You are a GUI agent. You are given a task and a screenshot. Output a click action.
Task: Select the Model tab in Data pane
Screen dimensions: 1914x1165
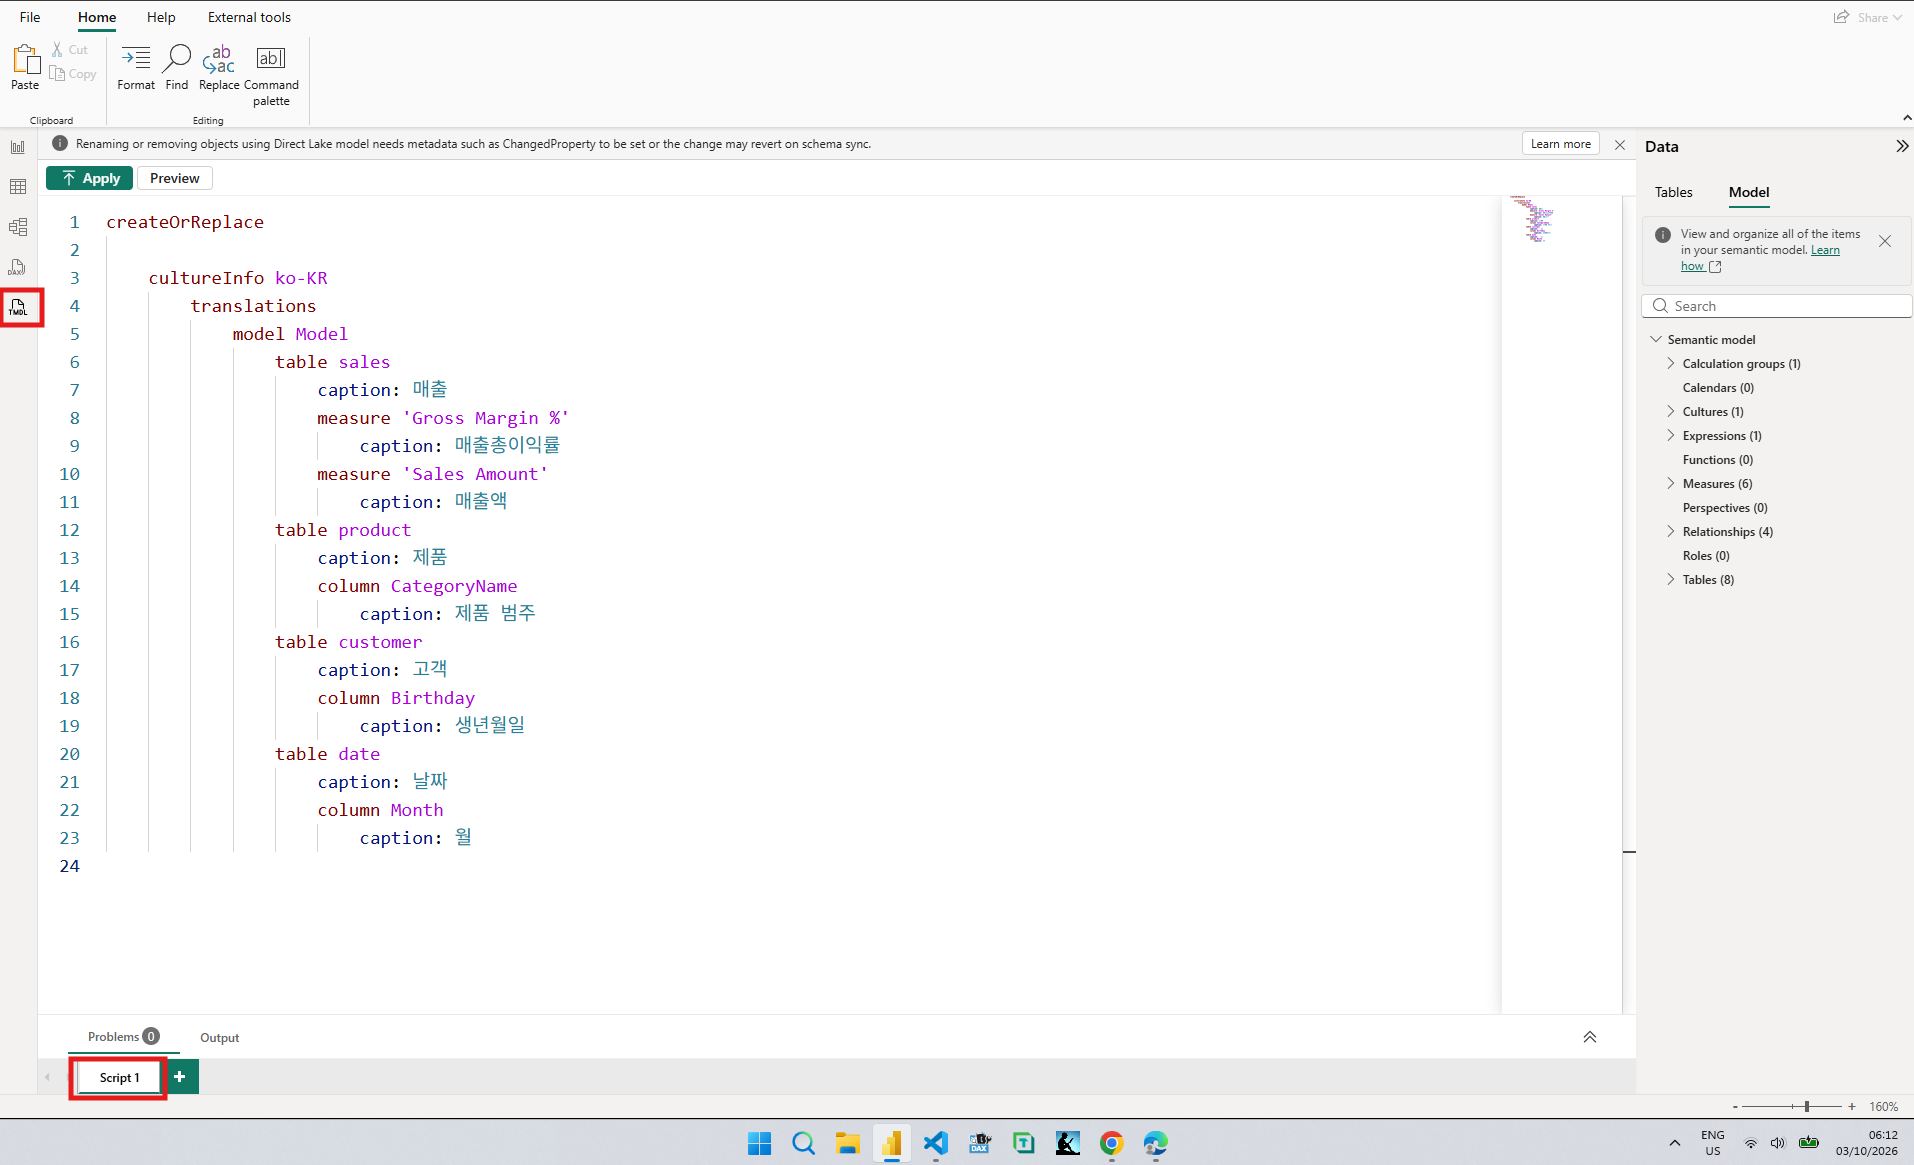pyautogui.click(x=1748, y=192)
